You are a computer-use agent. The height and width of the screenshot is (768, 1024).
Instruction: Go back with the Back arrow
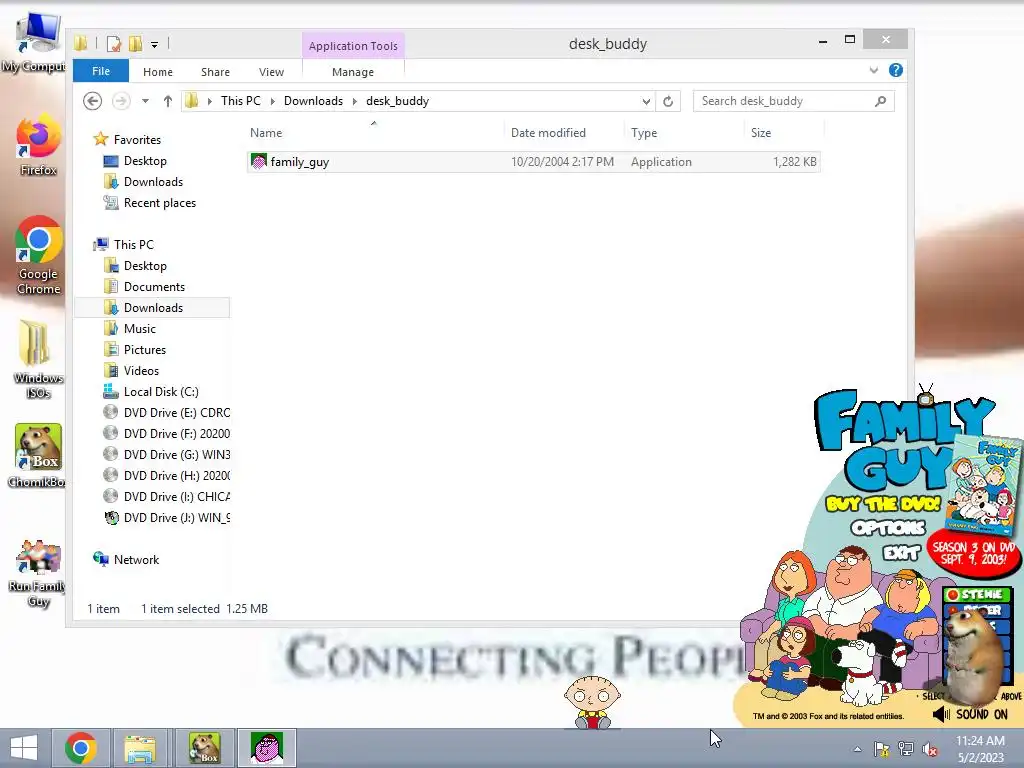(x=93, y=101)
